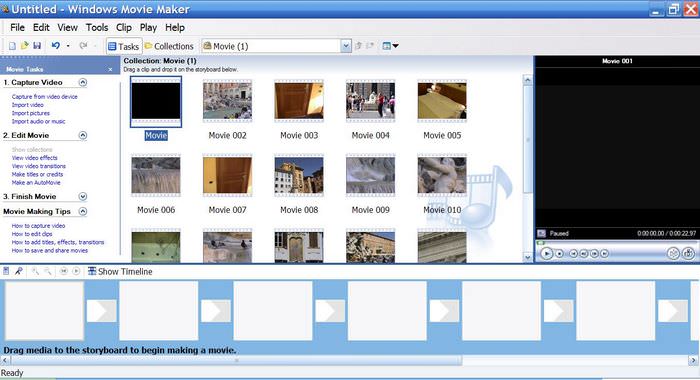Undo the last action with the toolbar arrow
Screen dimensions: 700x380
[55, 46]
